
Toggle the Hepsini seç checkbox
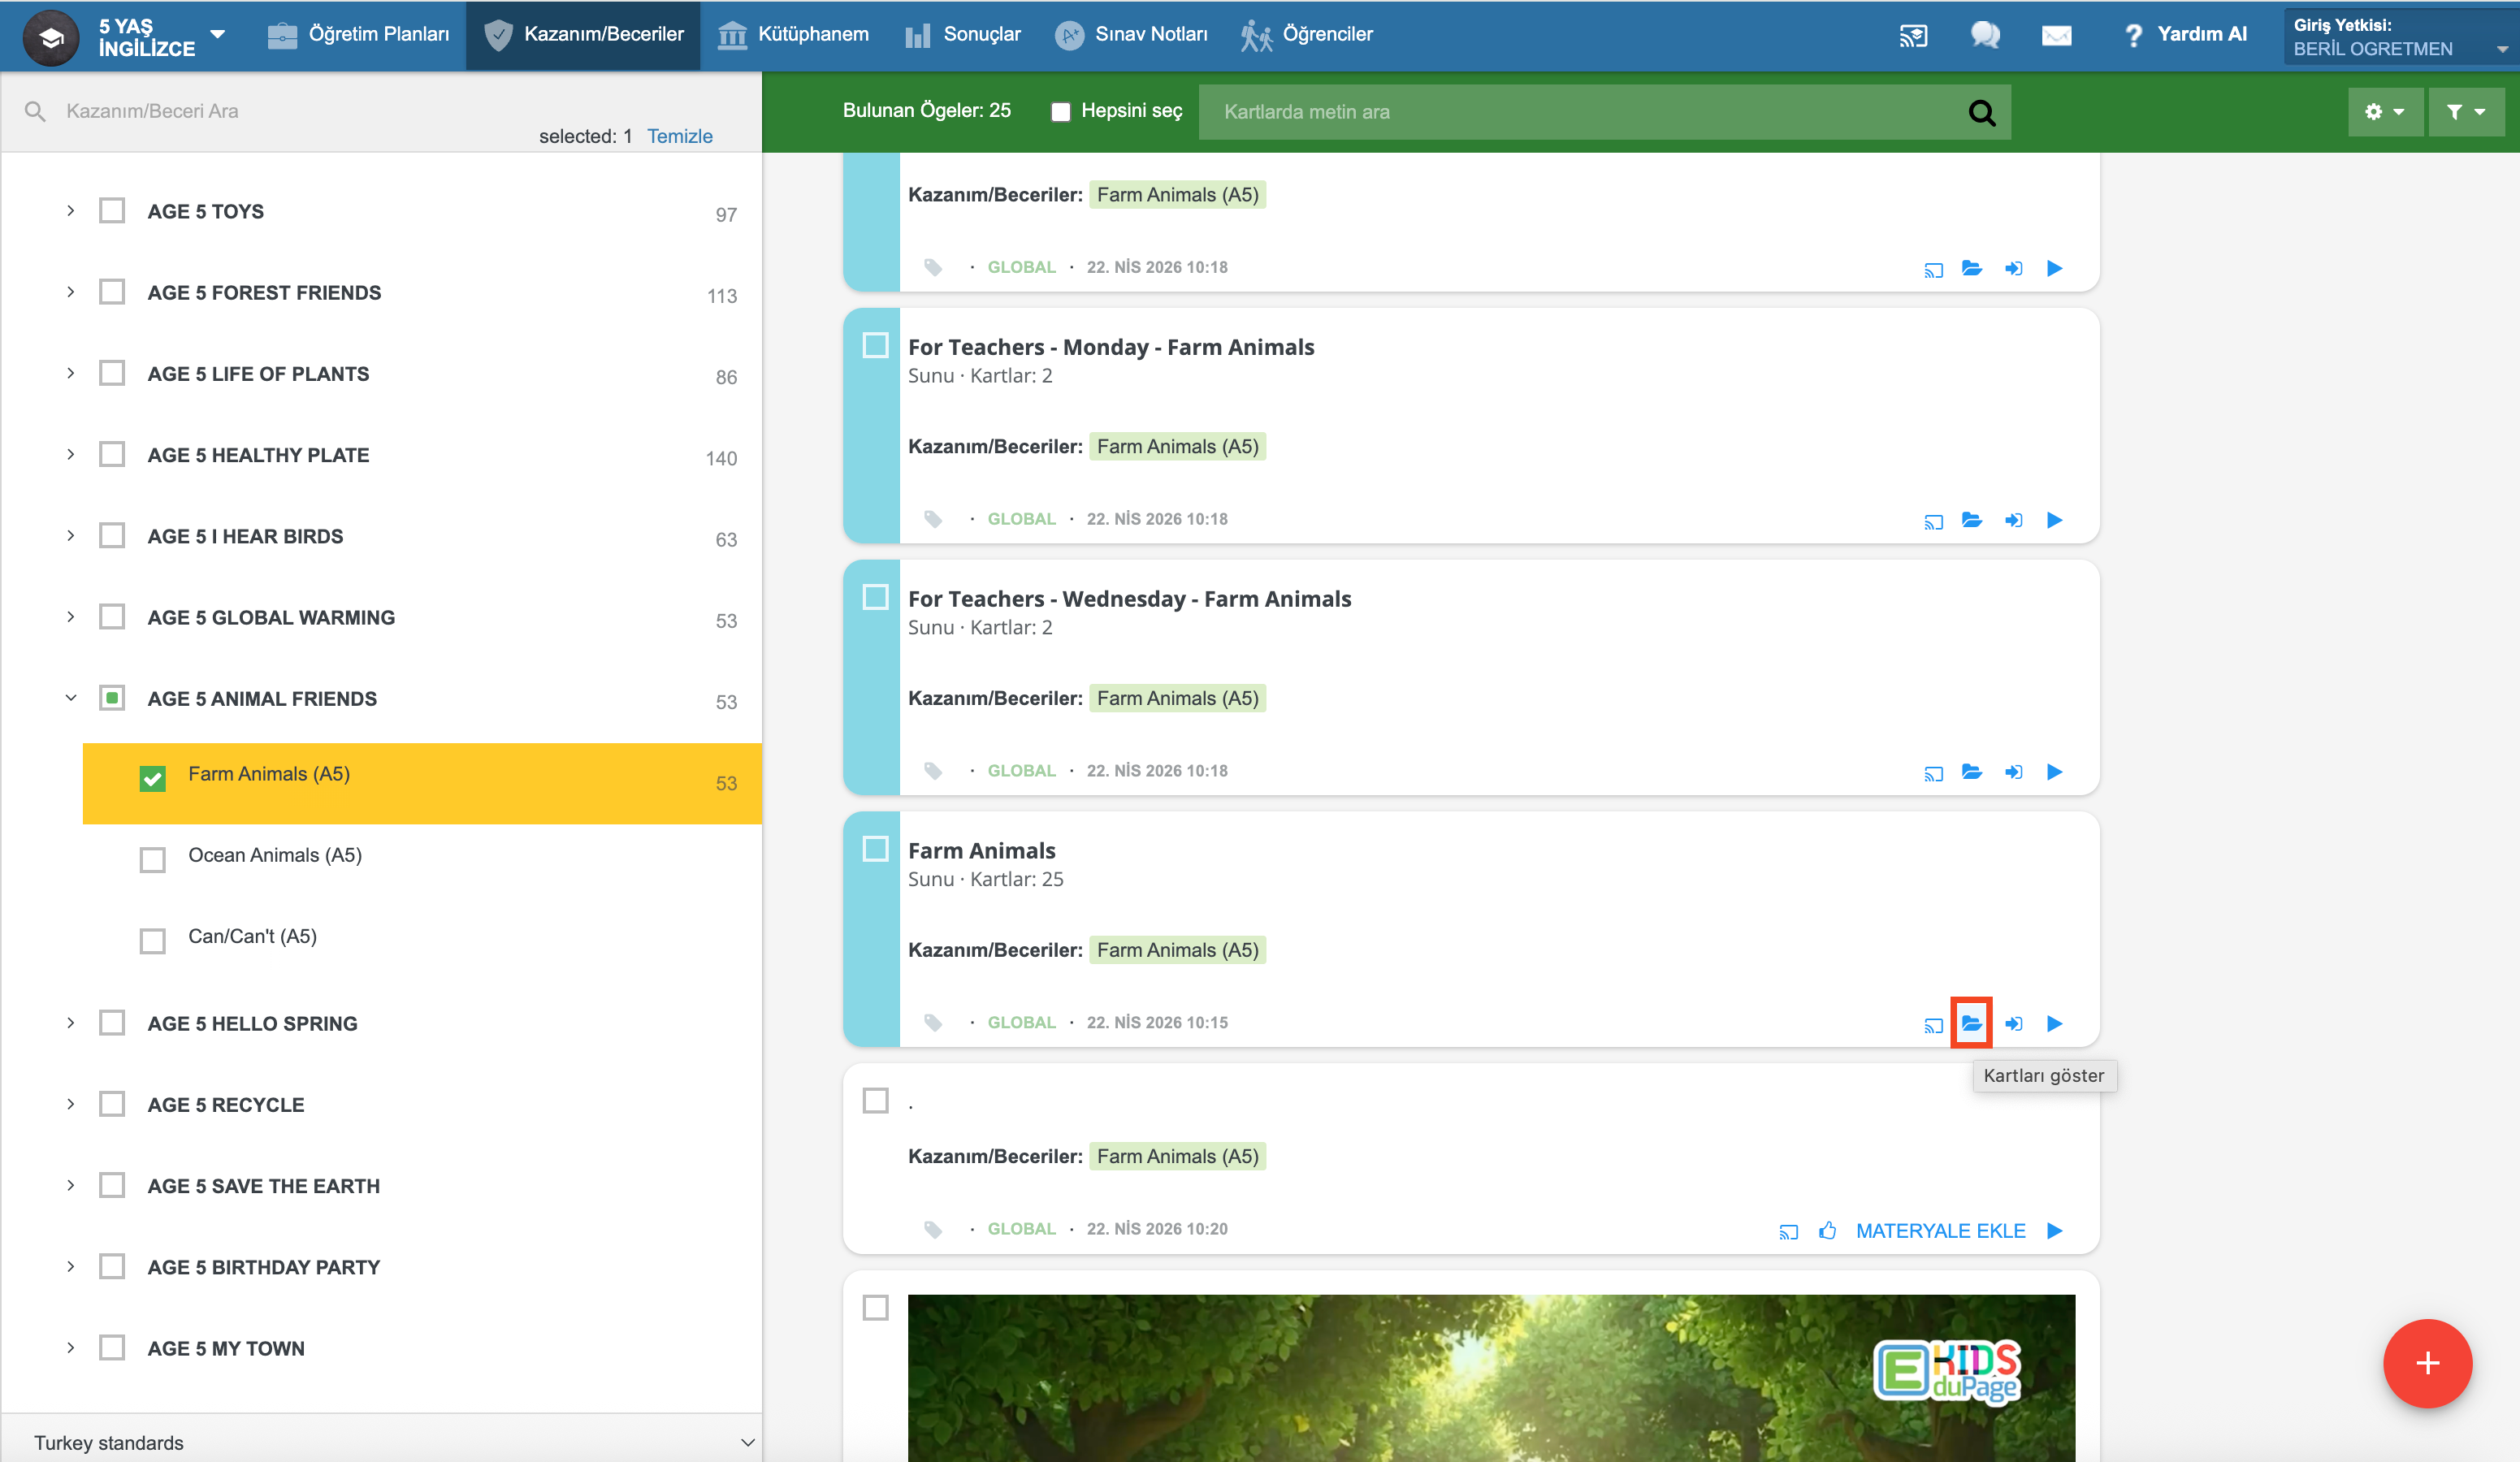(x=1061, y=111)
